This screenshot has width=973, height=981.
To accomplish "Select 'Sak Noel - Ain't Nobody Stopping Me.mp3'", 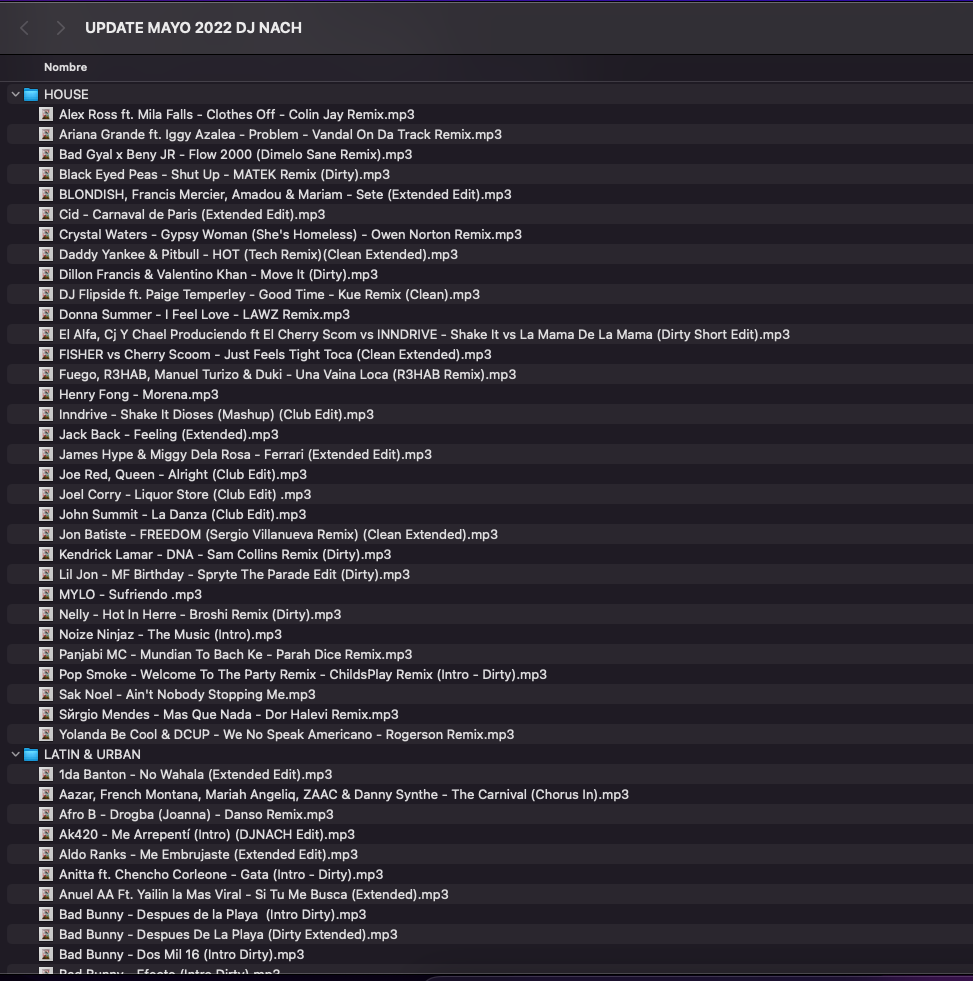I will 187,695.
